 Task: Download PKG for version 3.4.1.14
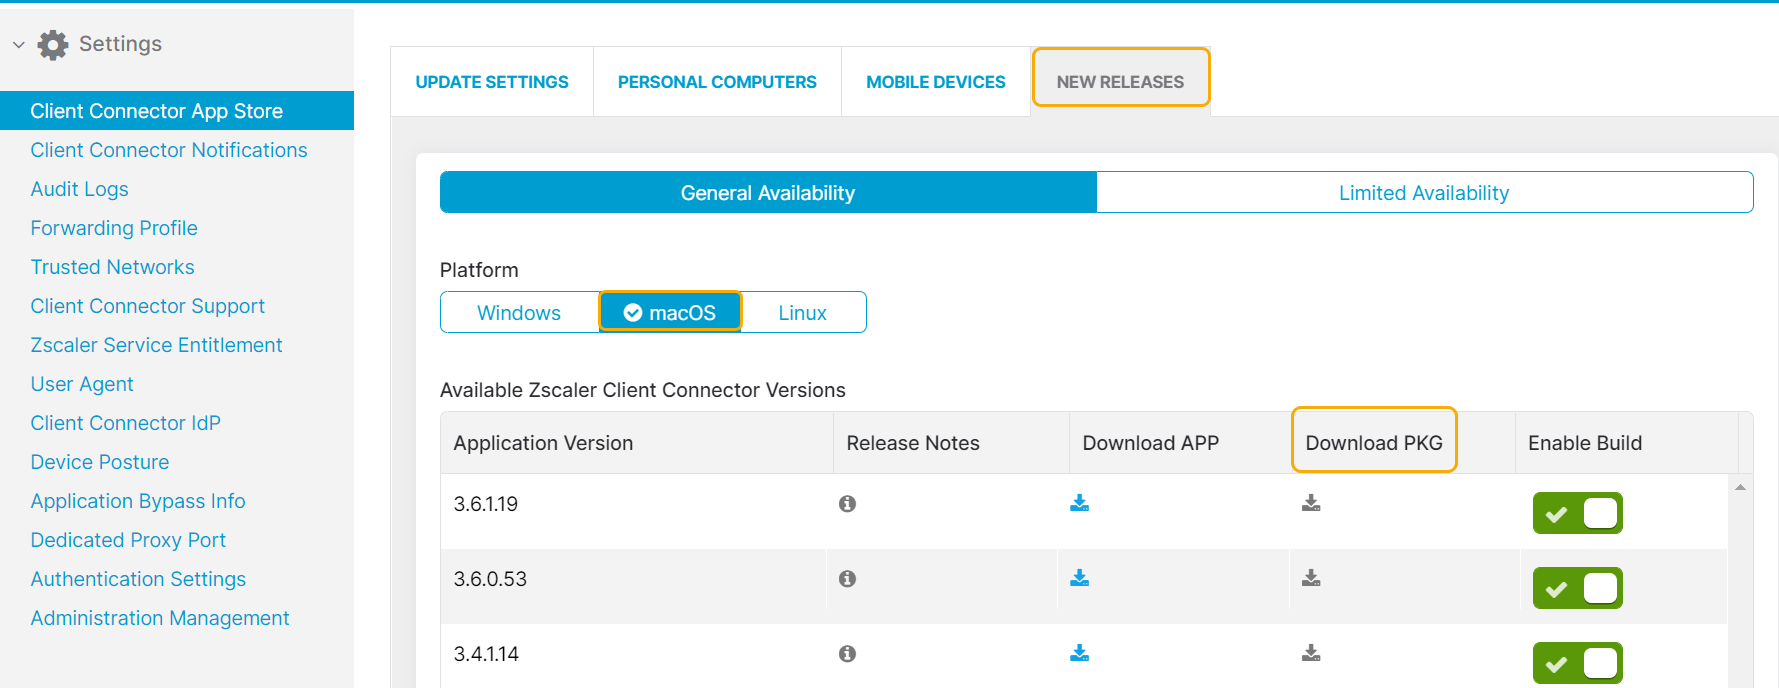tap(1311, 653)
